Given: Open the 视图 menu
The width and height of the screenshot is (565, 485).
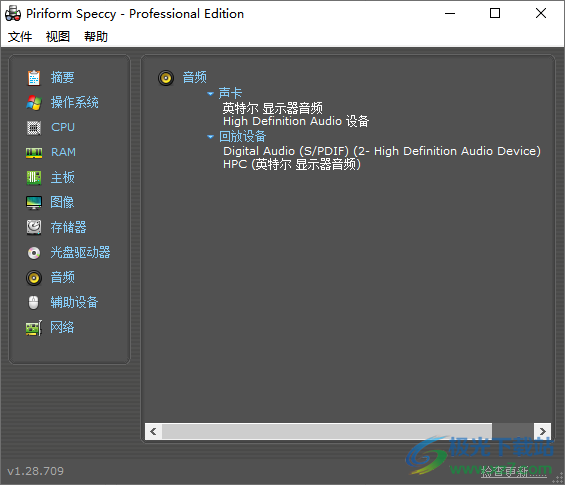Looking at the screenshot, I should [x=58, y=36].
